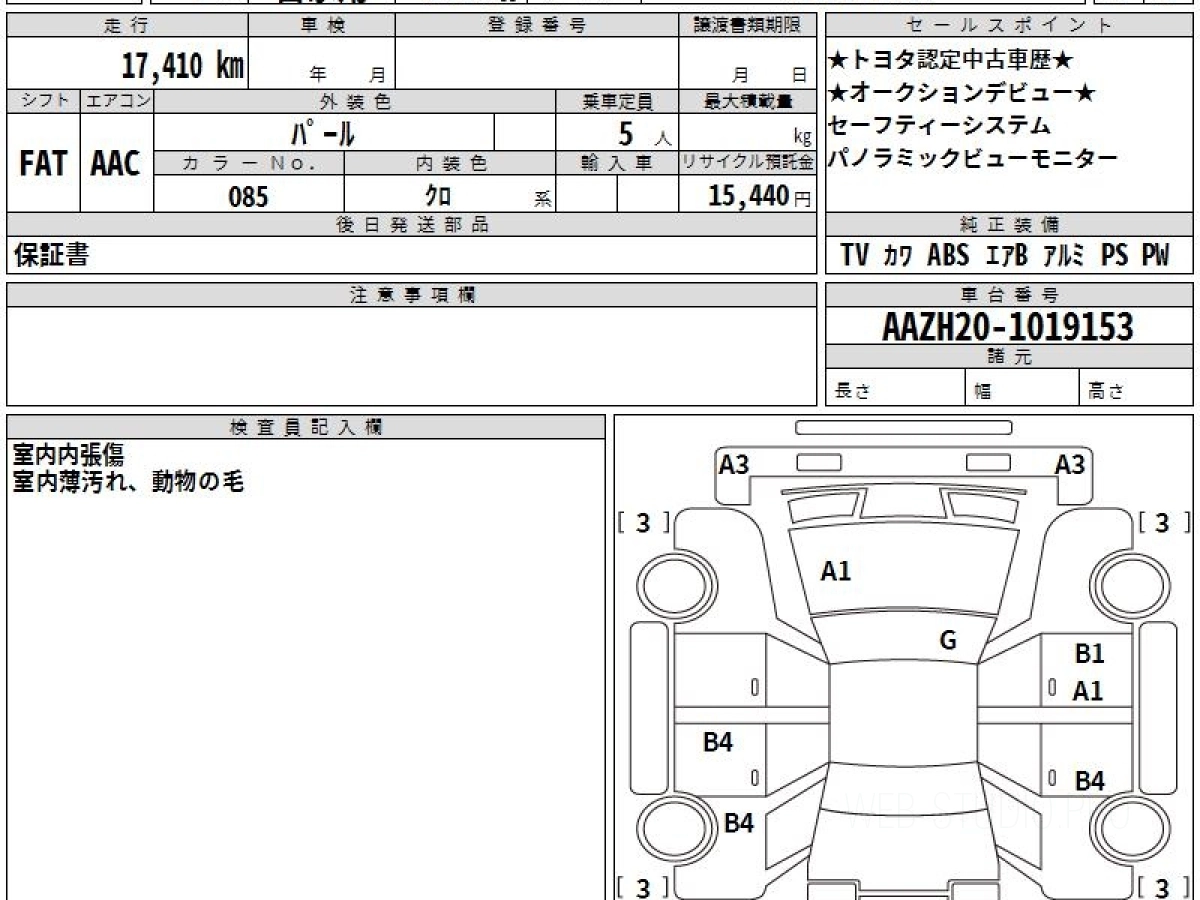This screenshot has width=1200, height=900.
Task: Select the TV equipment code
Action: tap(855, 255)
